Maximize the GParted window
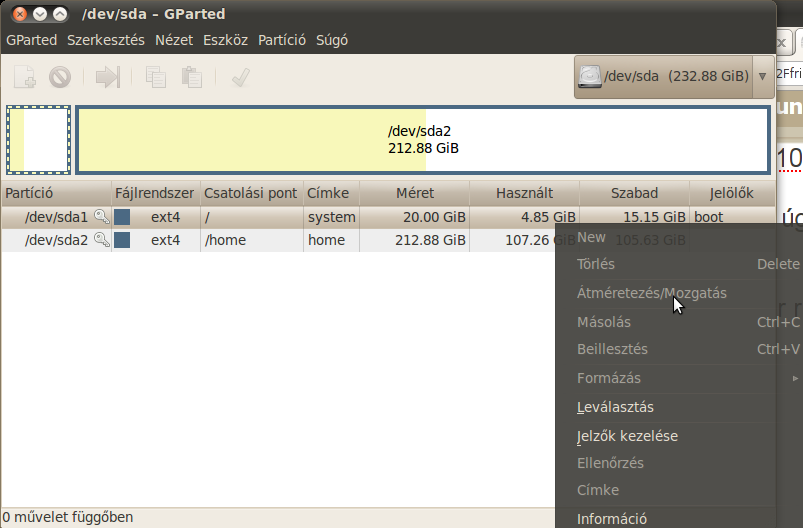 pyautogui.click(x=60, y=14)
